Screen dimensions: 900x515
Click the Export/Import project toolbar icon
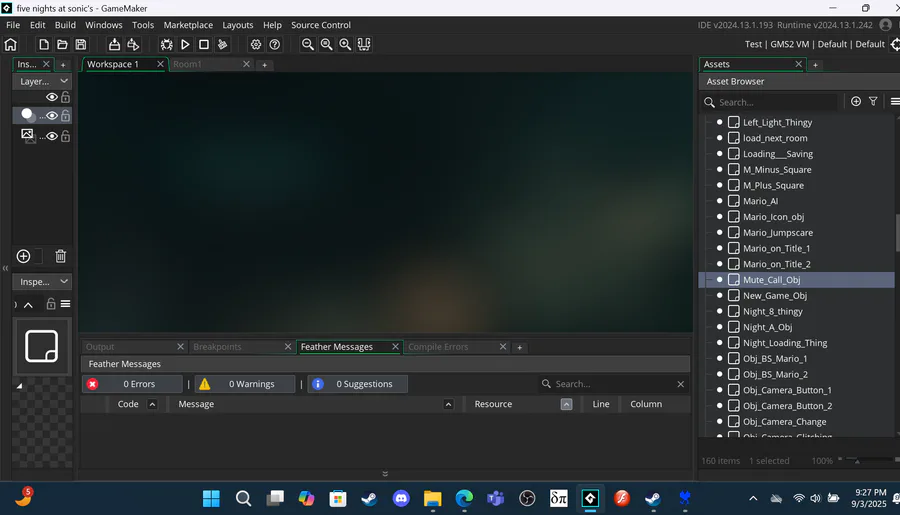[133, 44]
